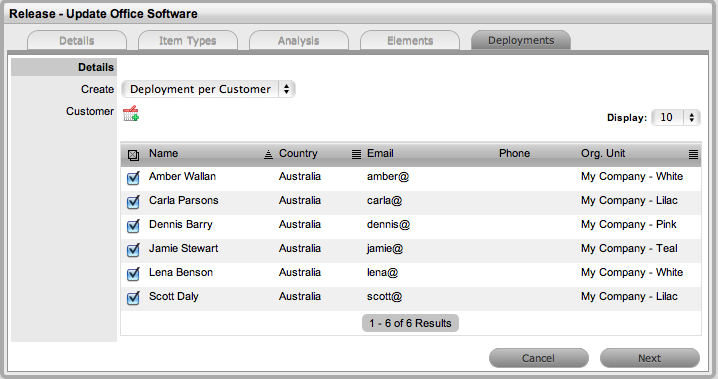Click the Country column menu icon
Screen dimensions: 718x379
point(356,154)
